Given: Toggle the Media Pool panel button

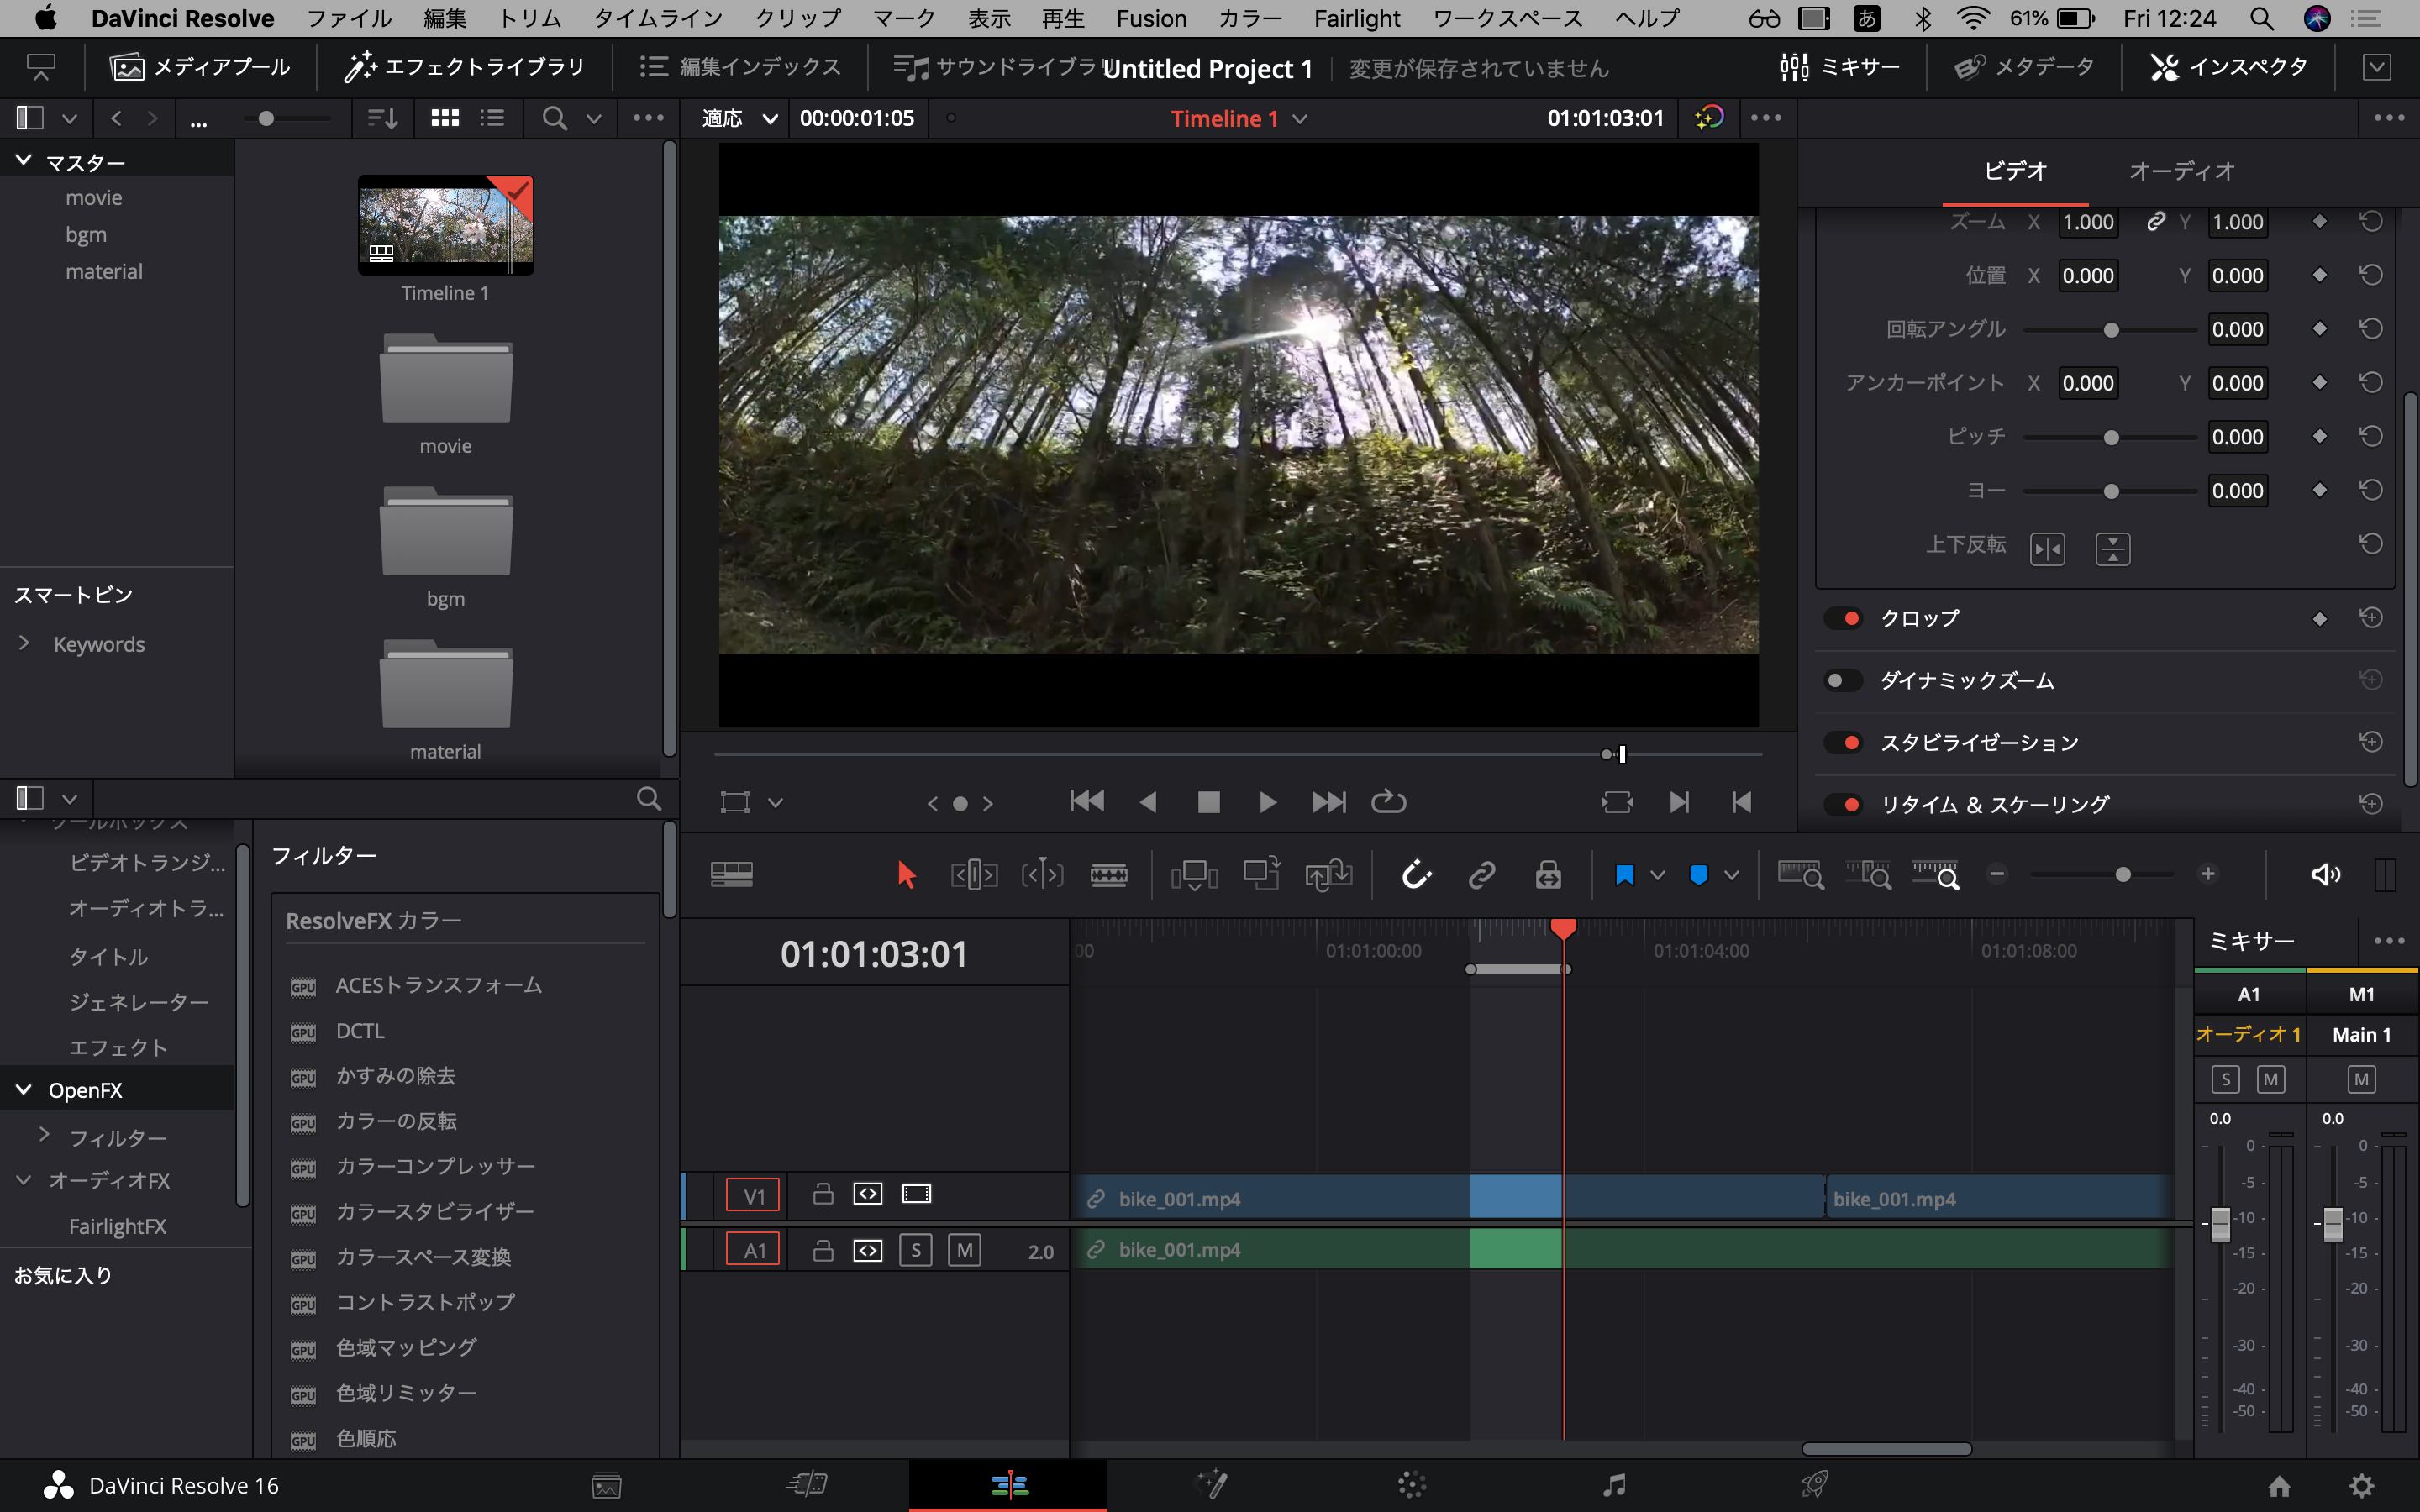Looking at the screenshot, I should 199,67.
